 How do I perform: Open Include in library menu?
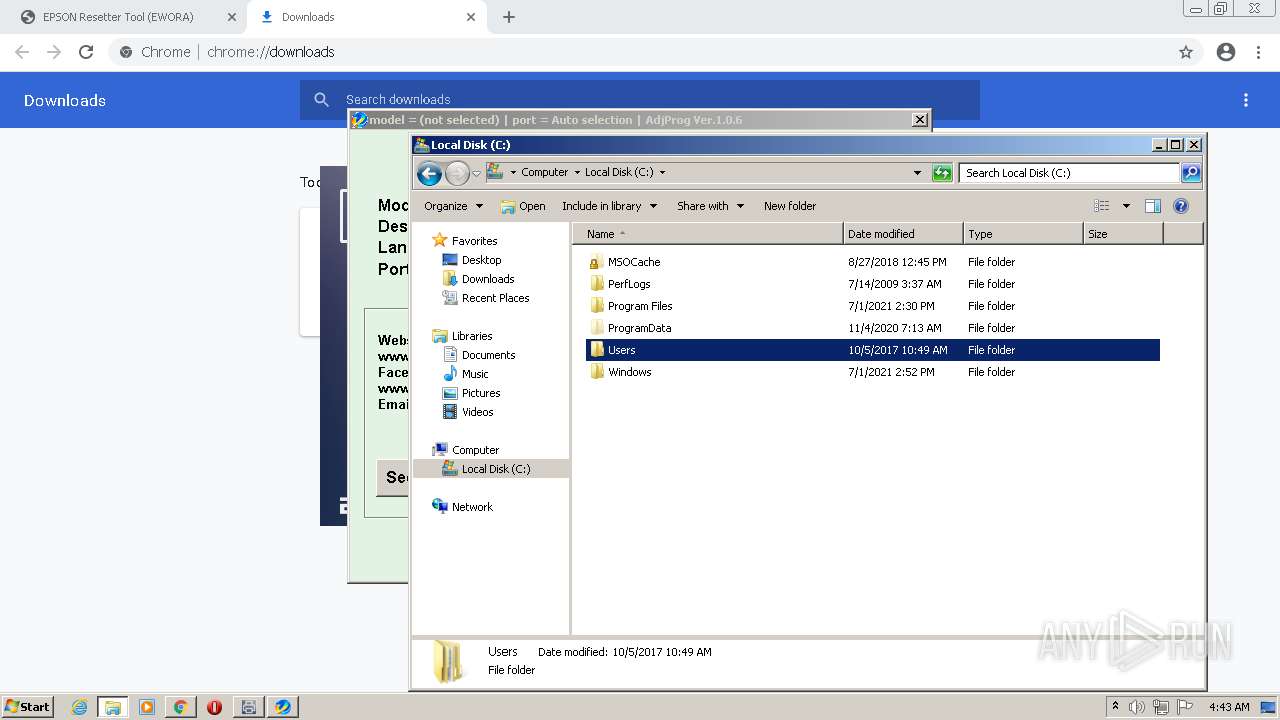pyautogui.click(x=609, y=206)
